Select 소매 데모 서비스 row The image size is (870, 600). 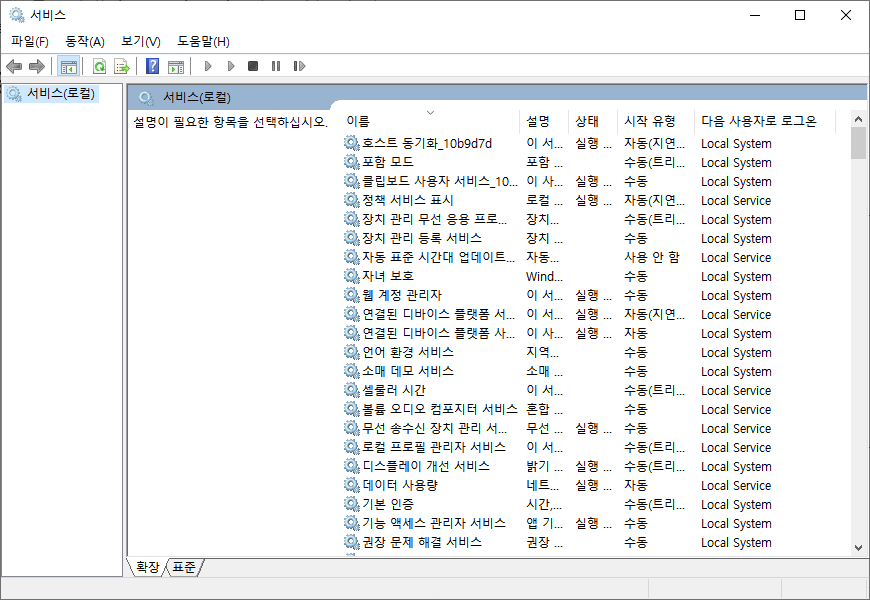pos(589,371)
